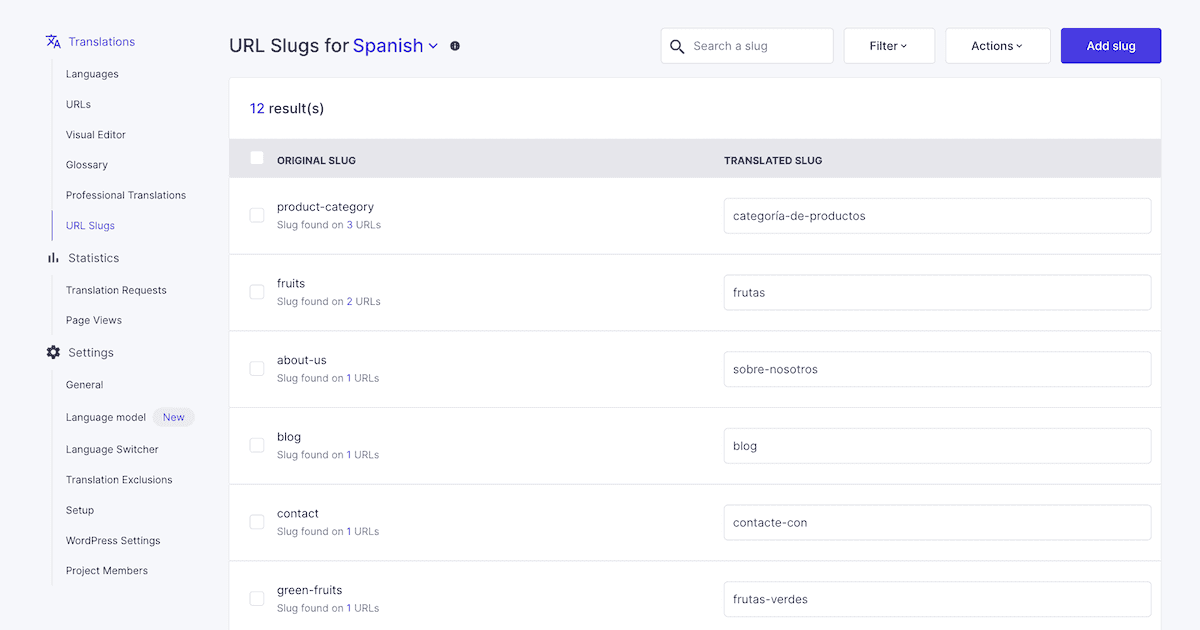
Task: Tick the select-all checkbox in table header
Action: pos(257,158)
